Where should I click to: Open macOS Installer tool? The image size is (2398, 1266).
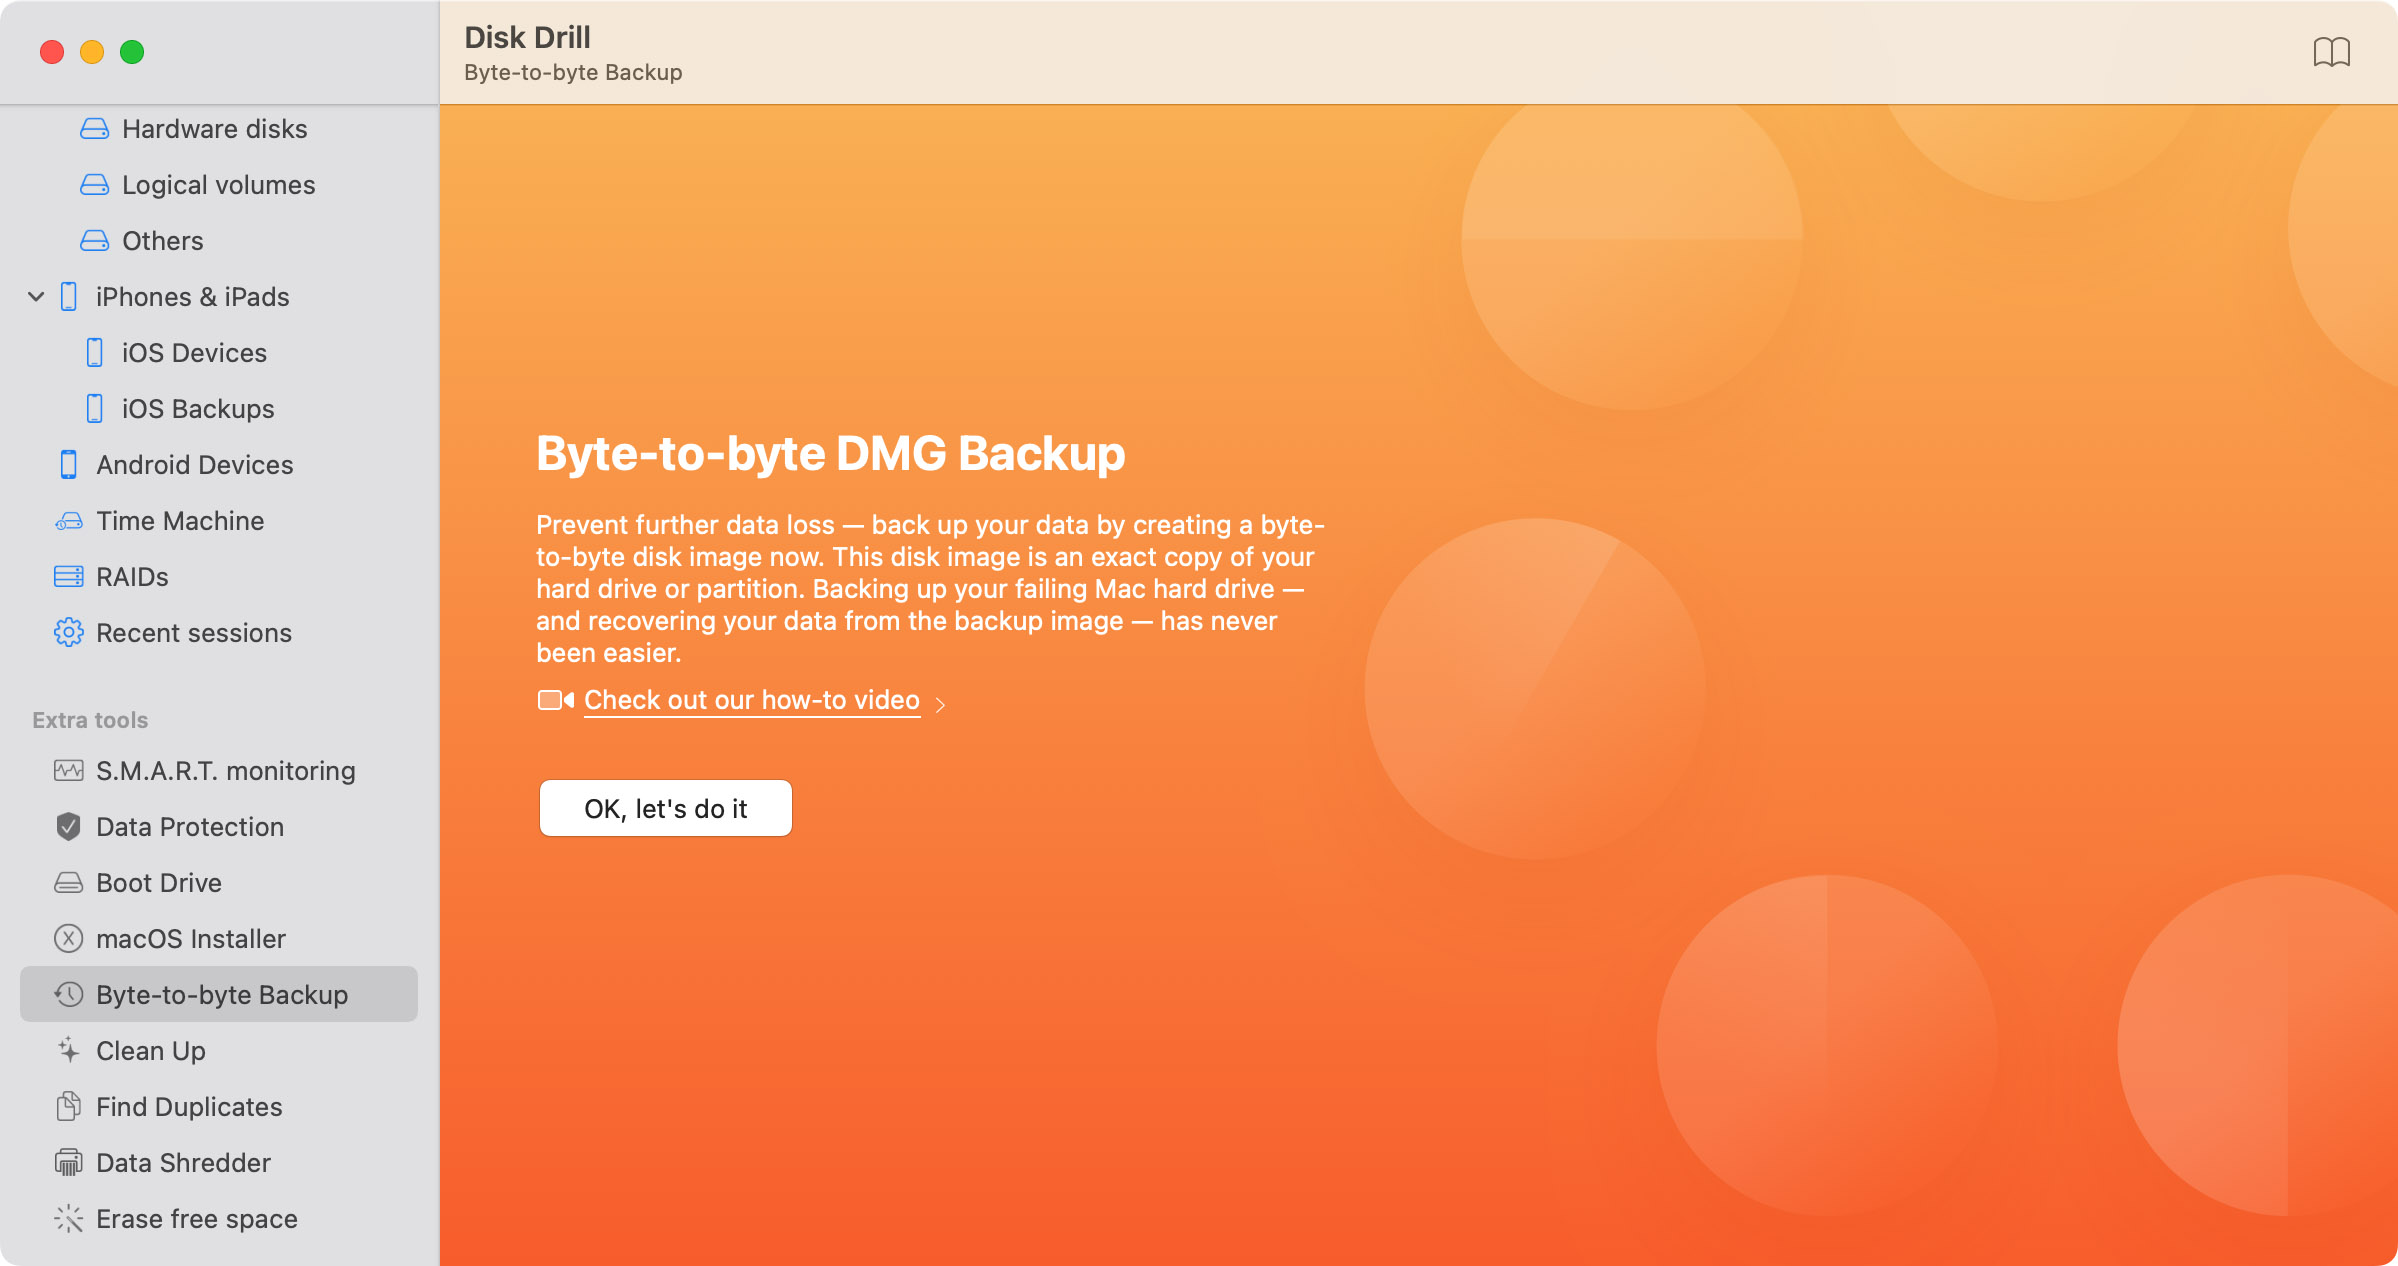pos(190,938)
